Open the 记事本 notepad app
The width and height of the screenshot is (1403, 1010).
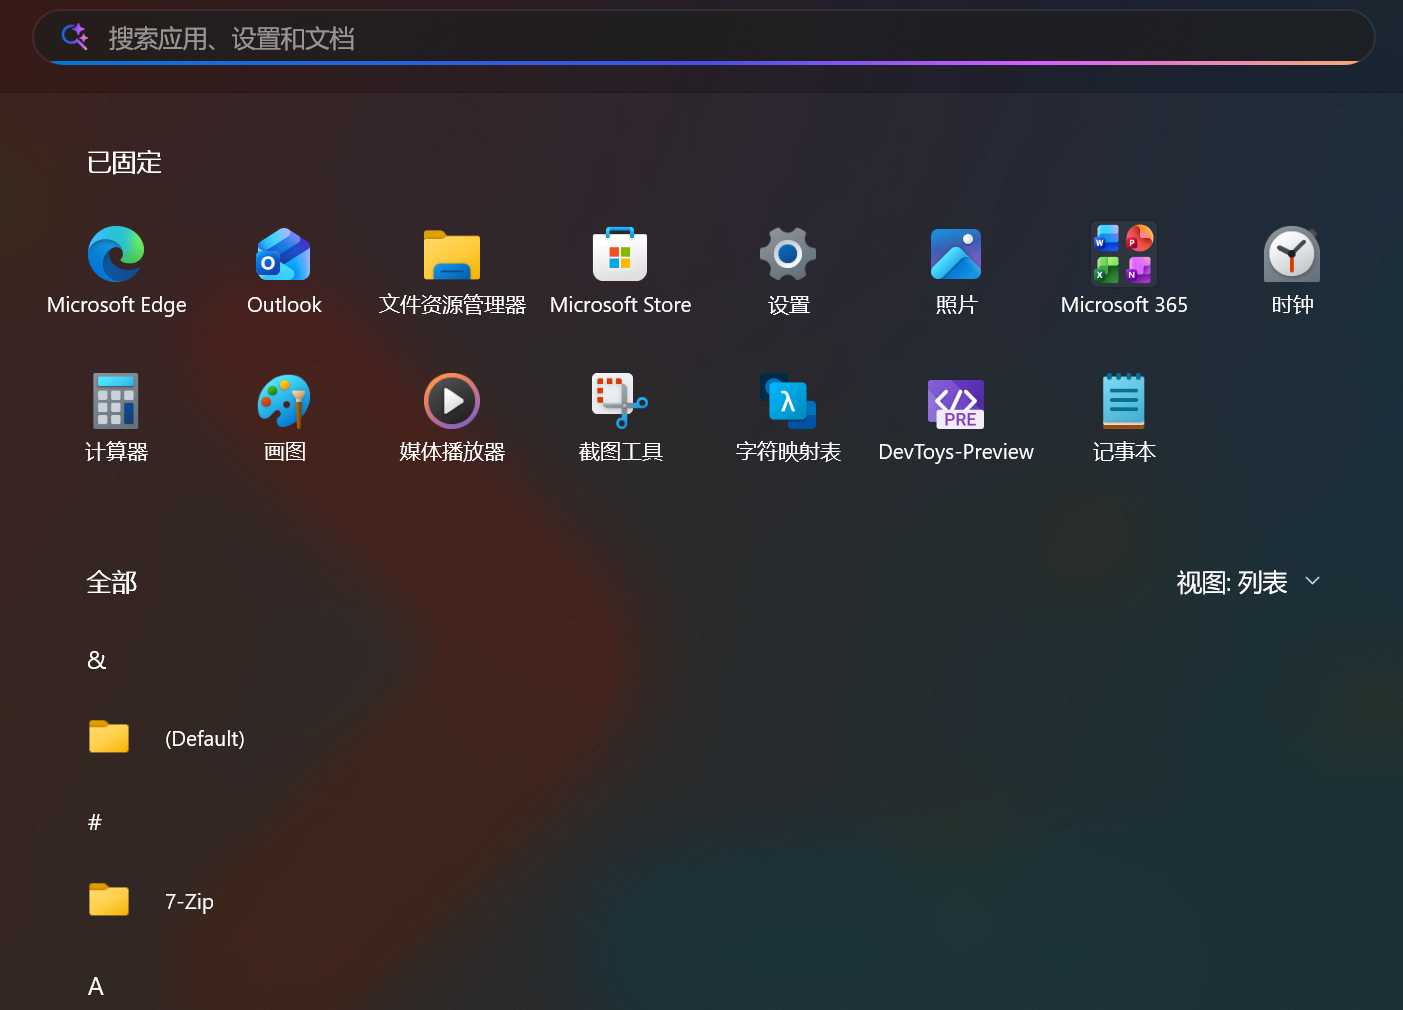point(1124,401)
